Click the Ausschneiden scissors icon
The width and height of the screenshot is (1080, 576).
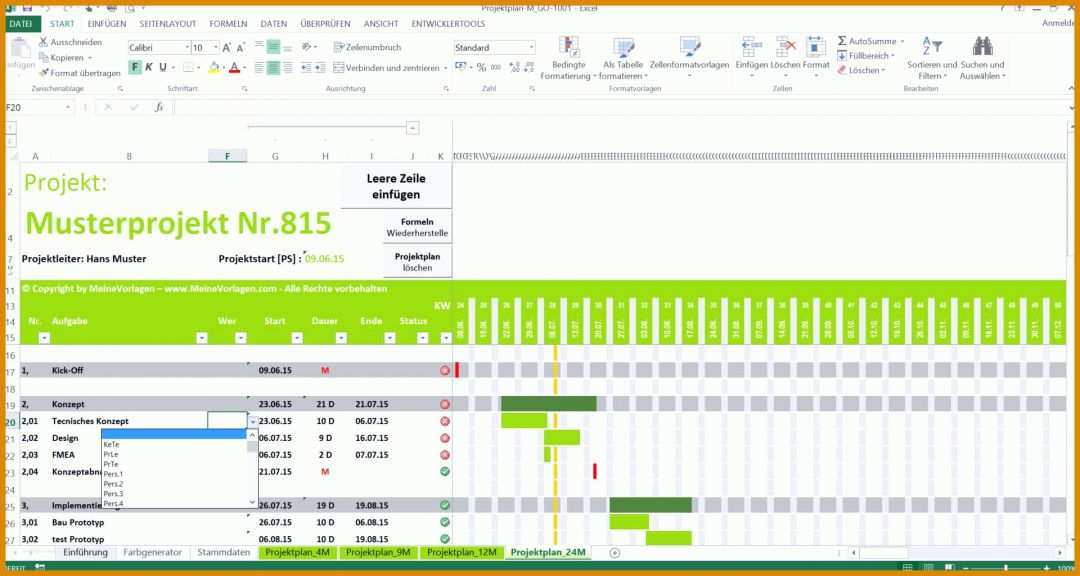click(43, 43)
